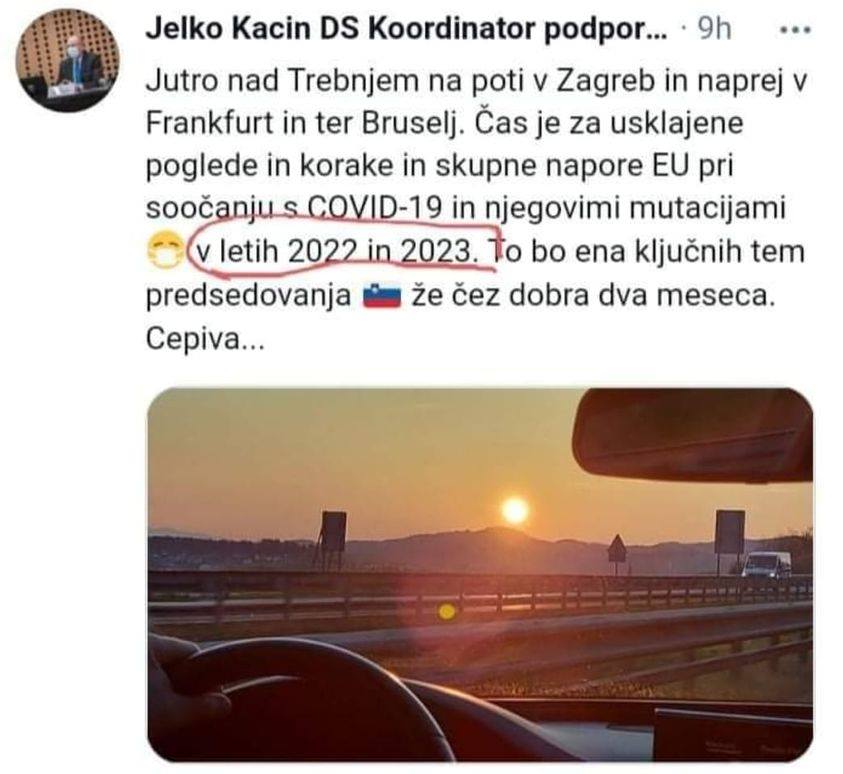843x774 pixels.
Task: Expand truncated text at 'Cepiva...'
Action: (x=205, y=339)
